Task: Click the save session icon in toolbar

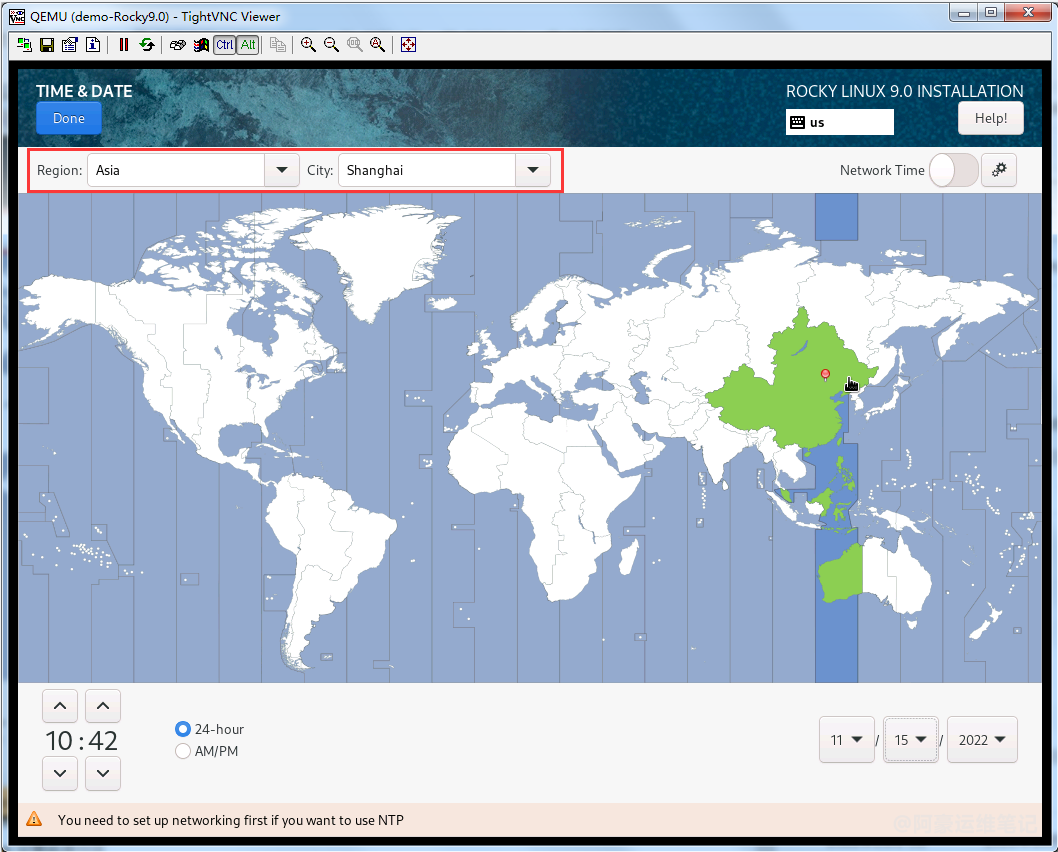Action: (x=46, y=45)
